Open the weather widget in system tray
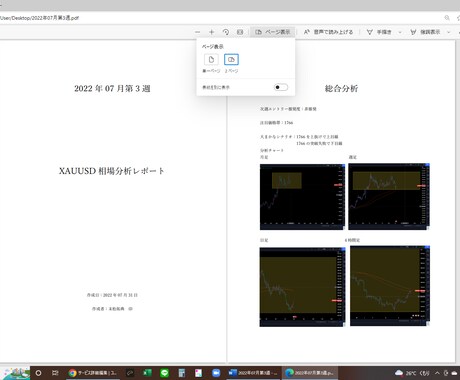This screenshot has height=380, width=460. [x=412, y=373]
